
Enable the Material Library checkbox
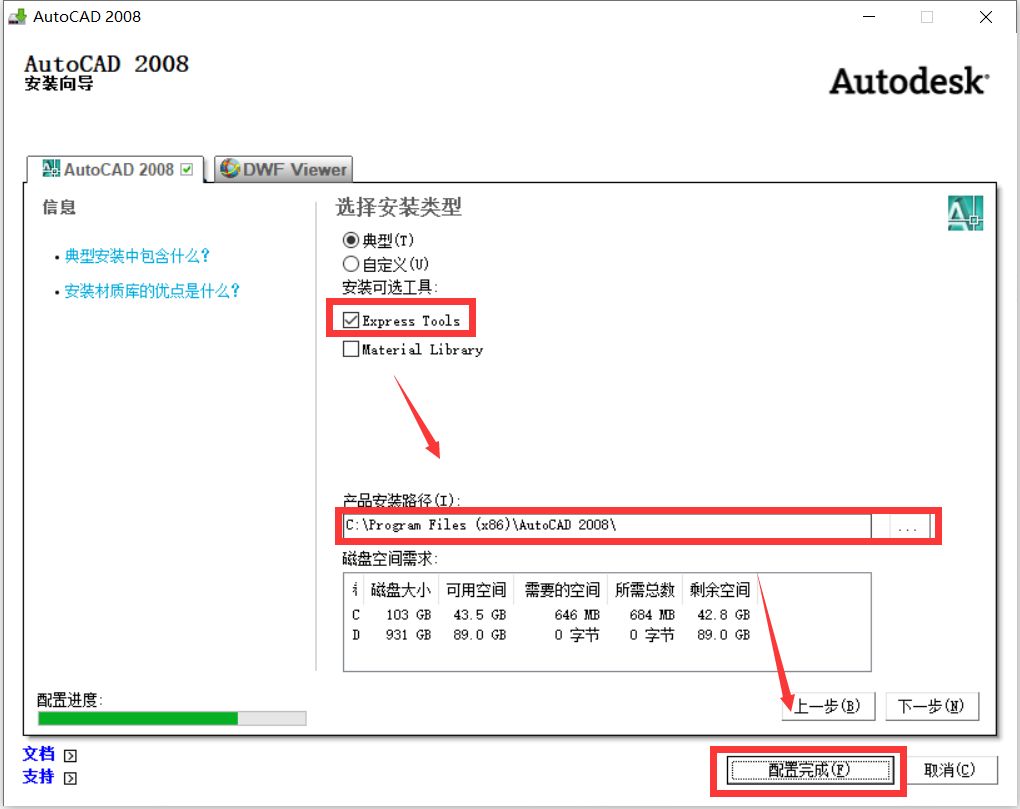(x=351, y=349)
